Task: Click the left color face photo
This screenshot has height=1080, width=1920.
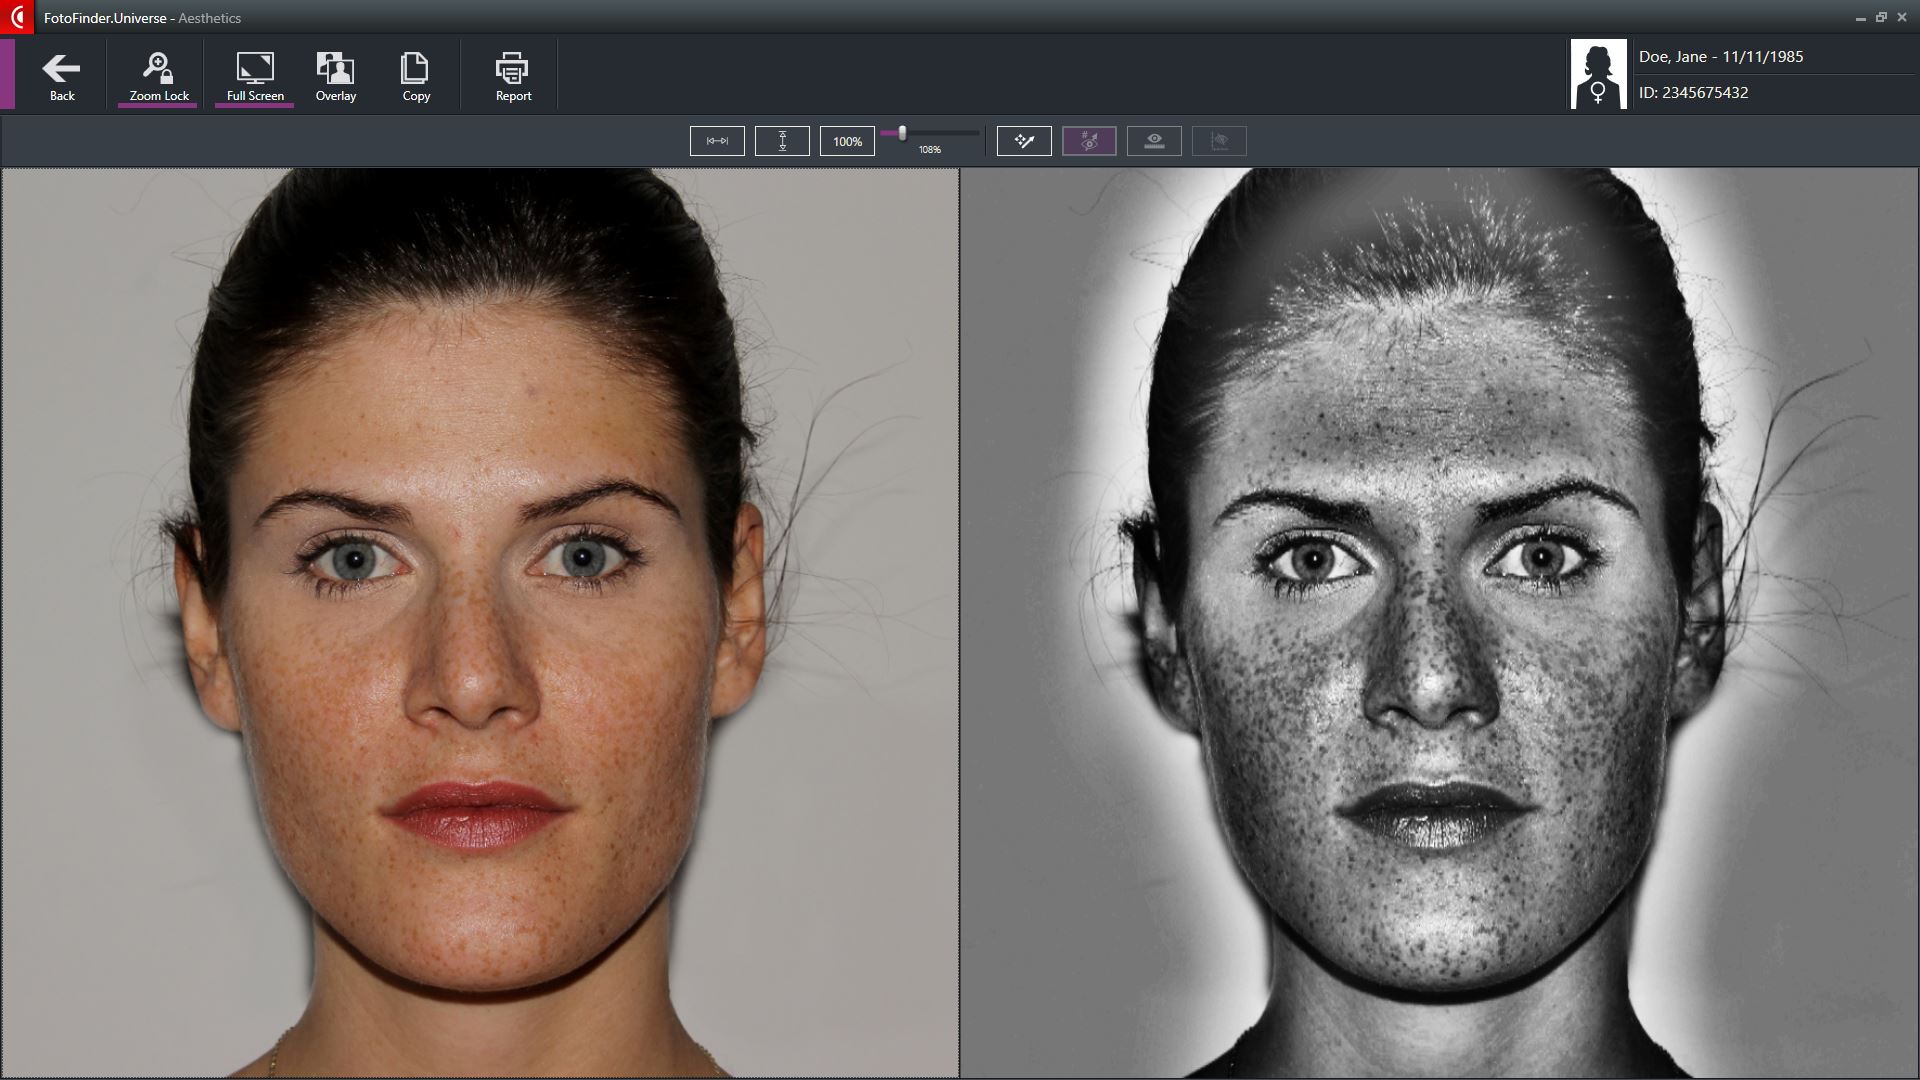Action: coord(480,622)
